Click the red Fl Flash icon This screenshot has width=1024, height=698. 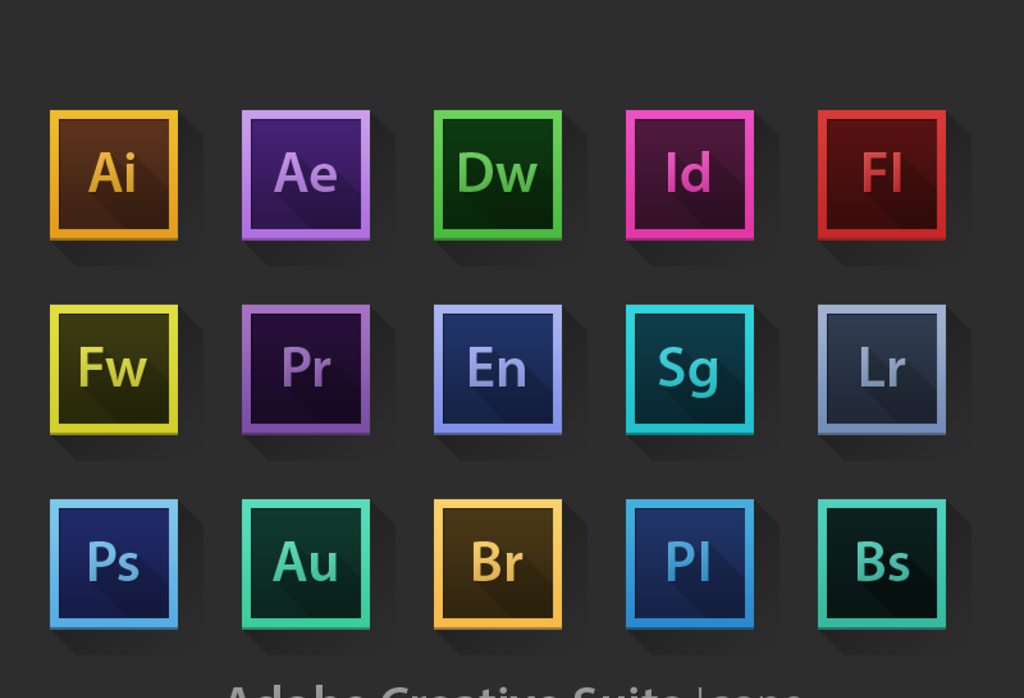pyautogui.click(x=882, y=175)
